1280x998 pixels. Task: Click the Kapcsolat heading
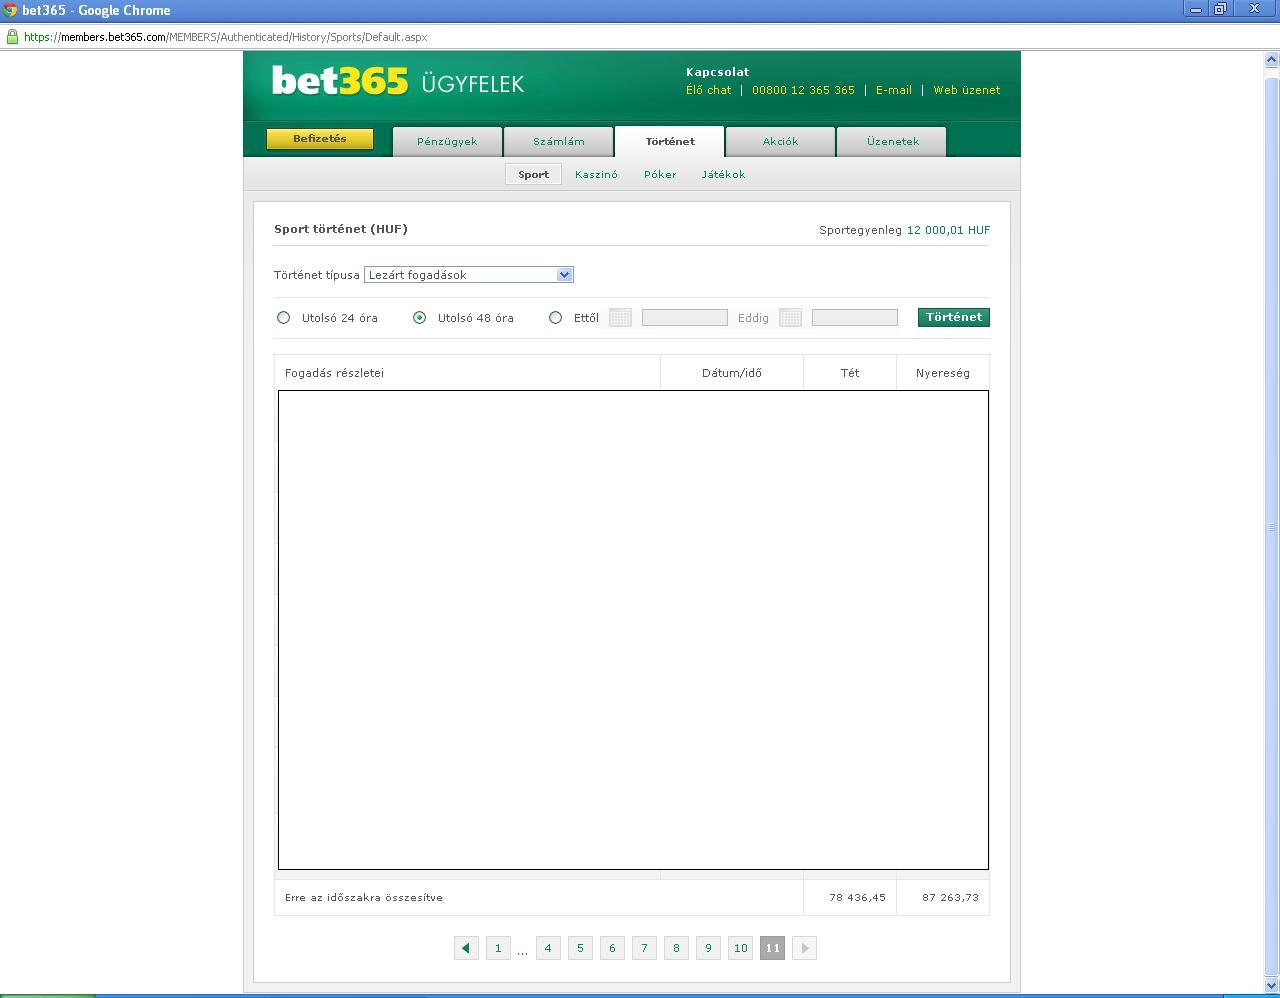pyautogui.click(x=717, y=72)
